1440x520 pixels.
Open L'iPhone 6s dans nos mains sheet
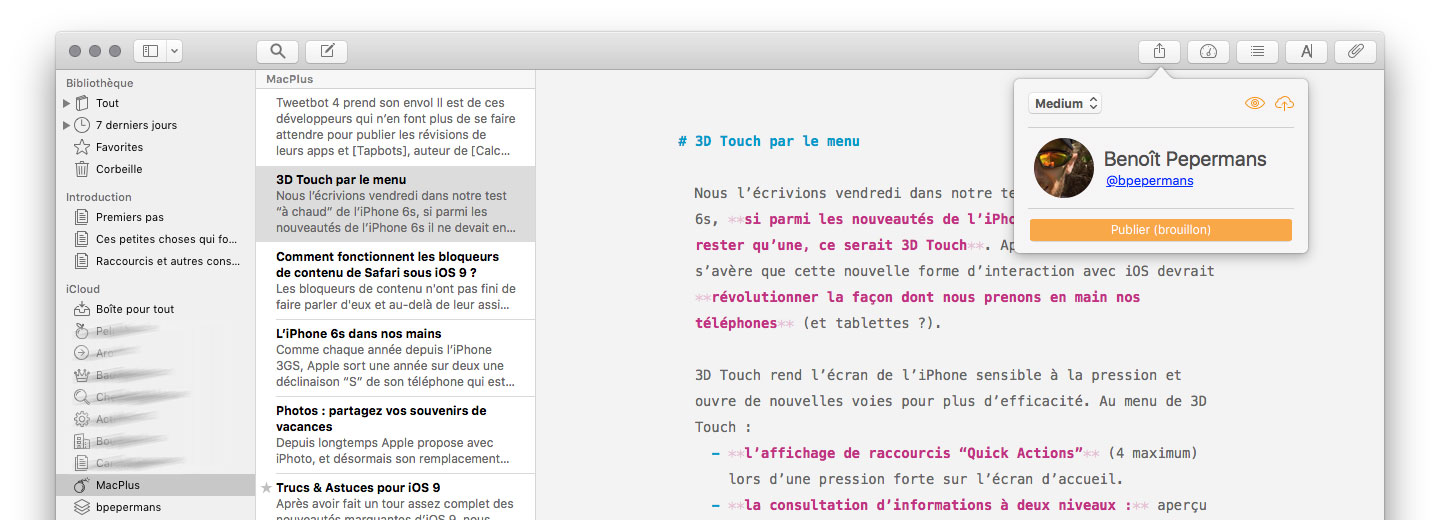[396, 358]
